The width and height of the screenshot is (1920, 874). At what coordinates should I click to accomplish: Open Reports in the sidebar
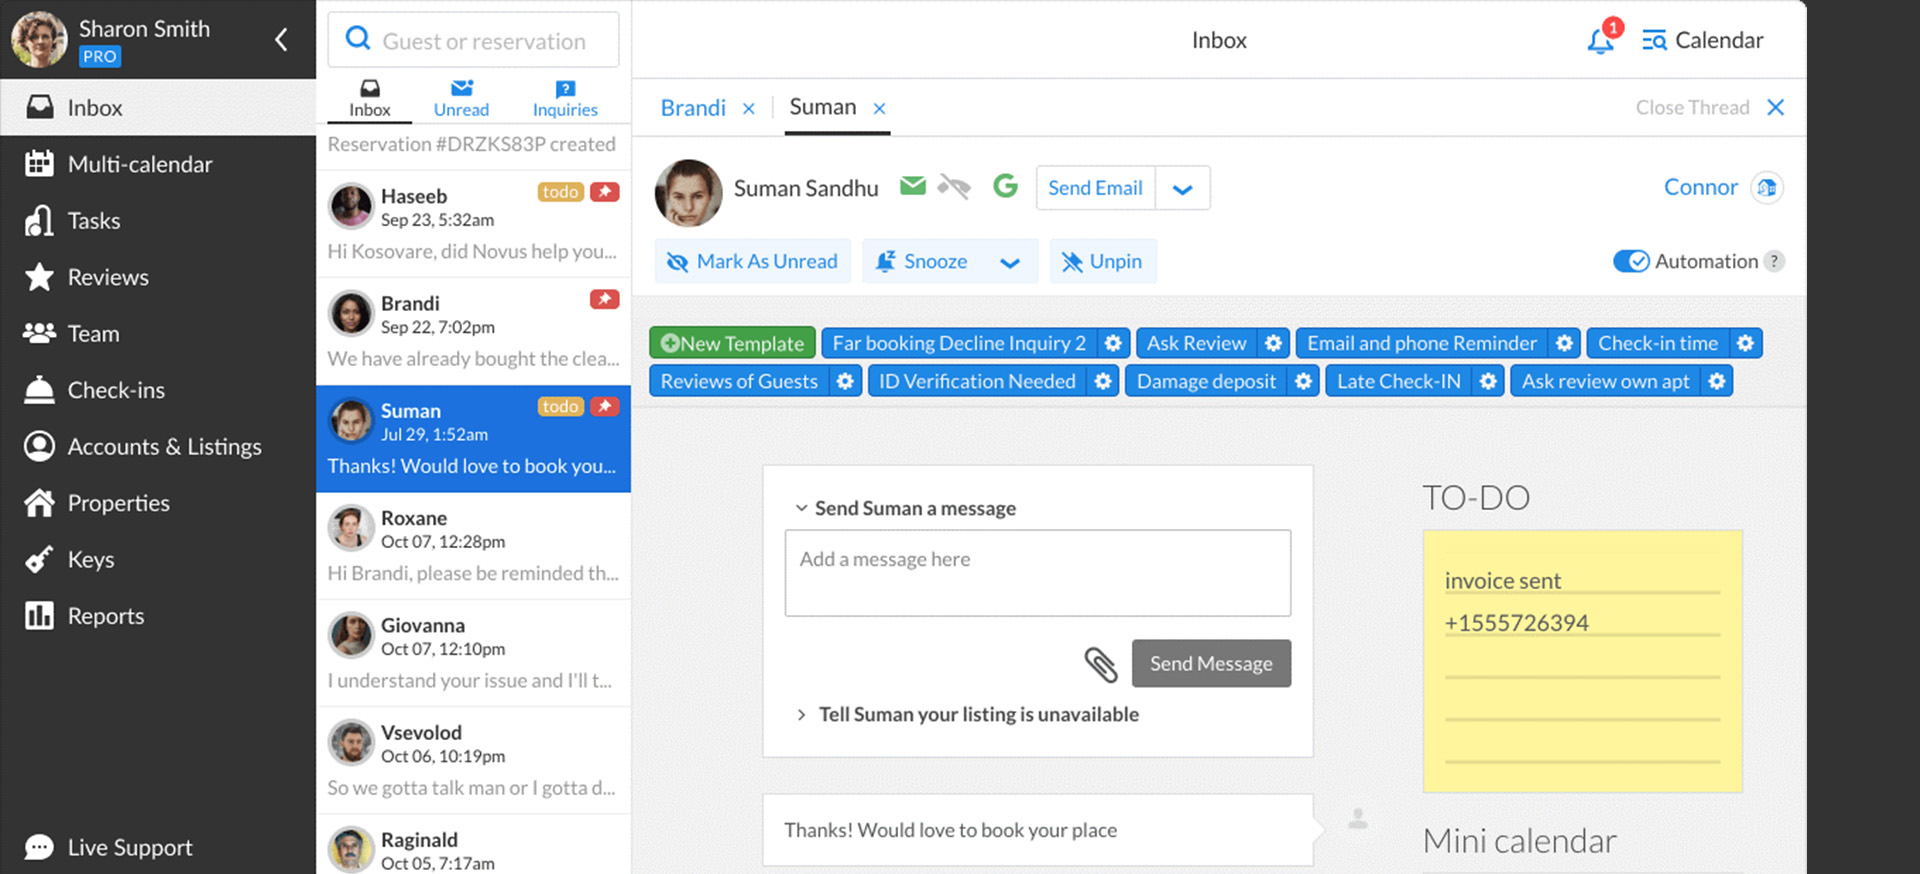click(x=158, y=616)
